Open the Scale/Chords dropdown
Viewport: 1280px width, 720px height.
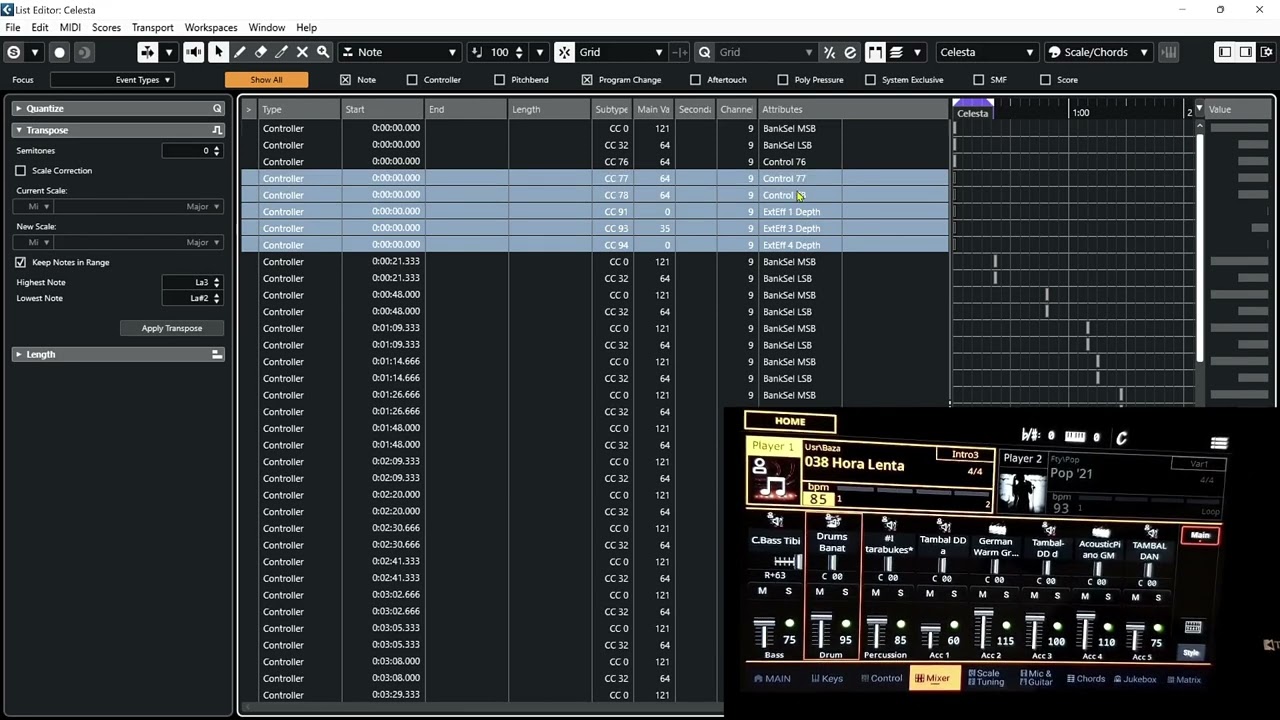[x=1098, y=52]
